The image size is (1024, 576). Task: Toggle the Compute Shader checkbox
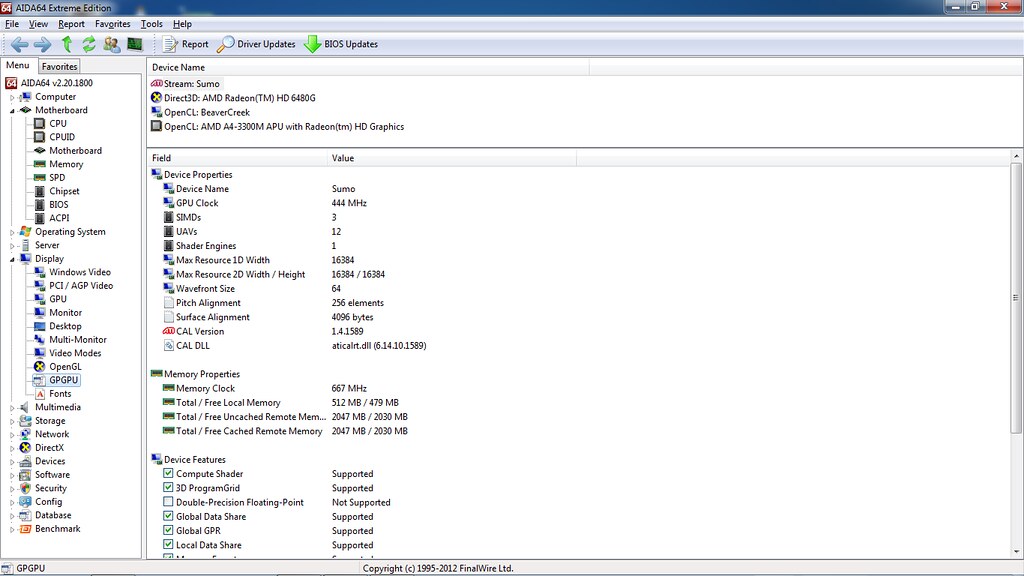coord(168,473)
